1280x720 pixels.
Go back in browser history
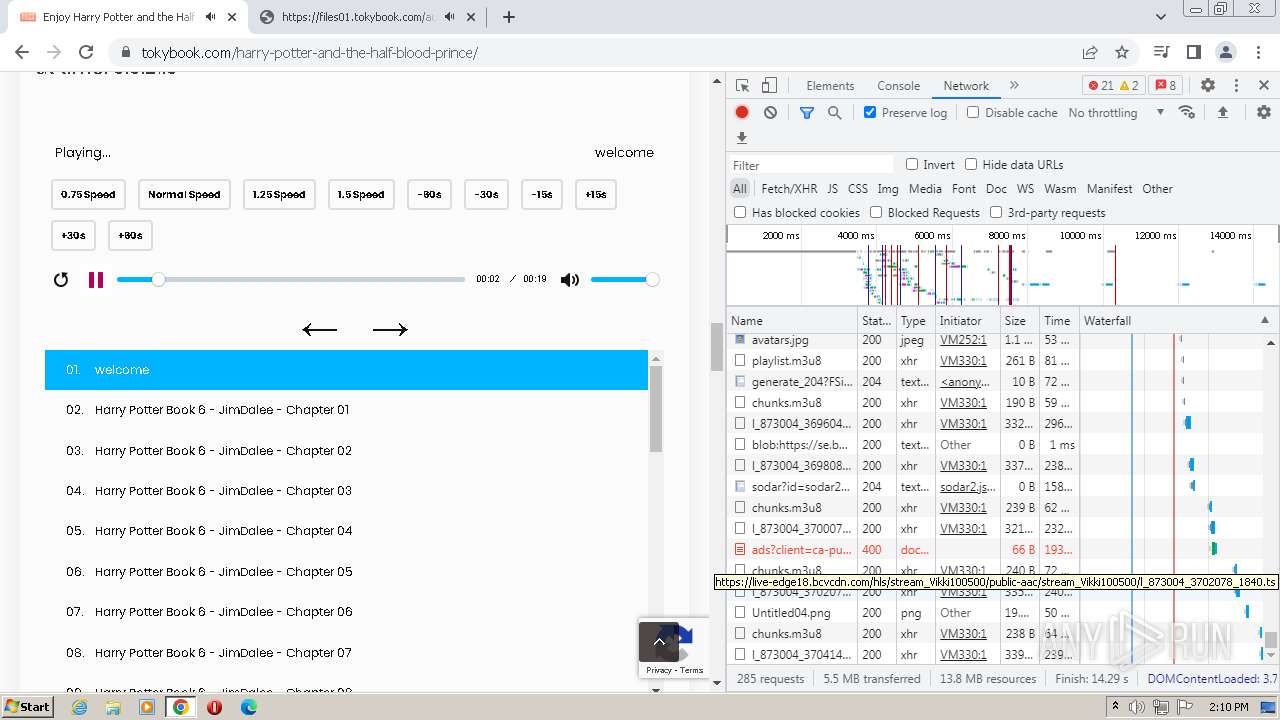pos(22,52)
